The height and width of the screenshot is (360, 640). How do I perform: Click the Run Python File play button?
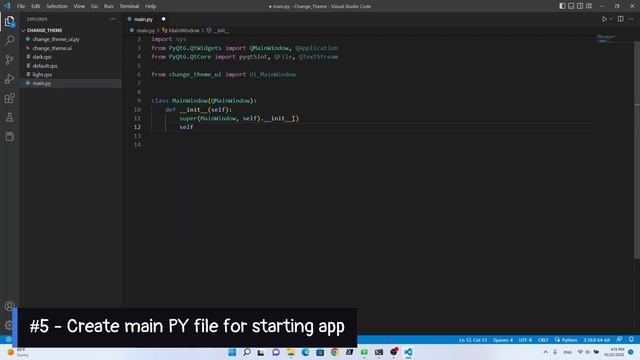(604, 19)
